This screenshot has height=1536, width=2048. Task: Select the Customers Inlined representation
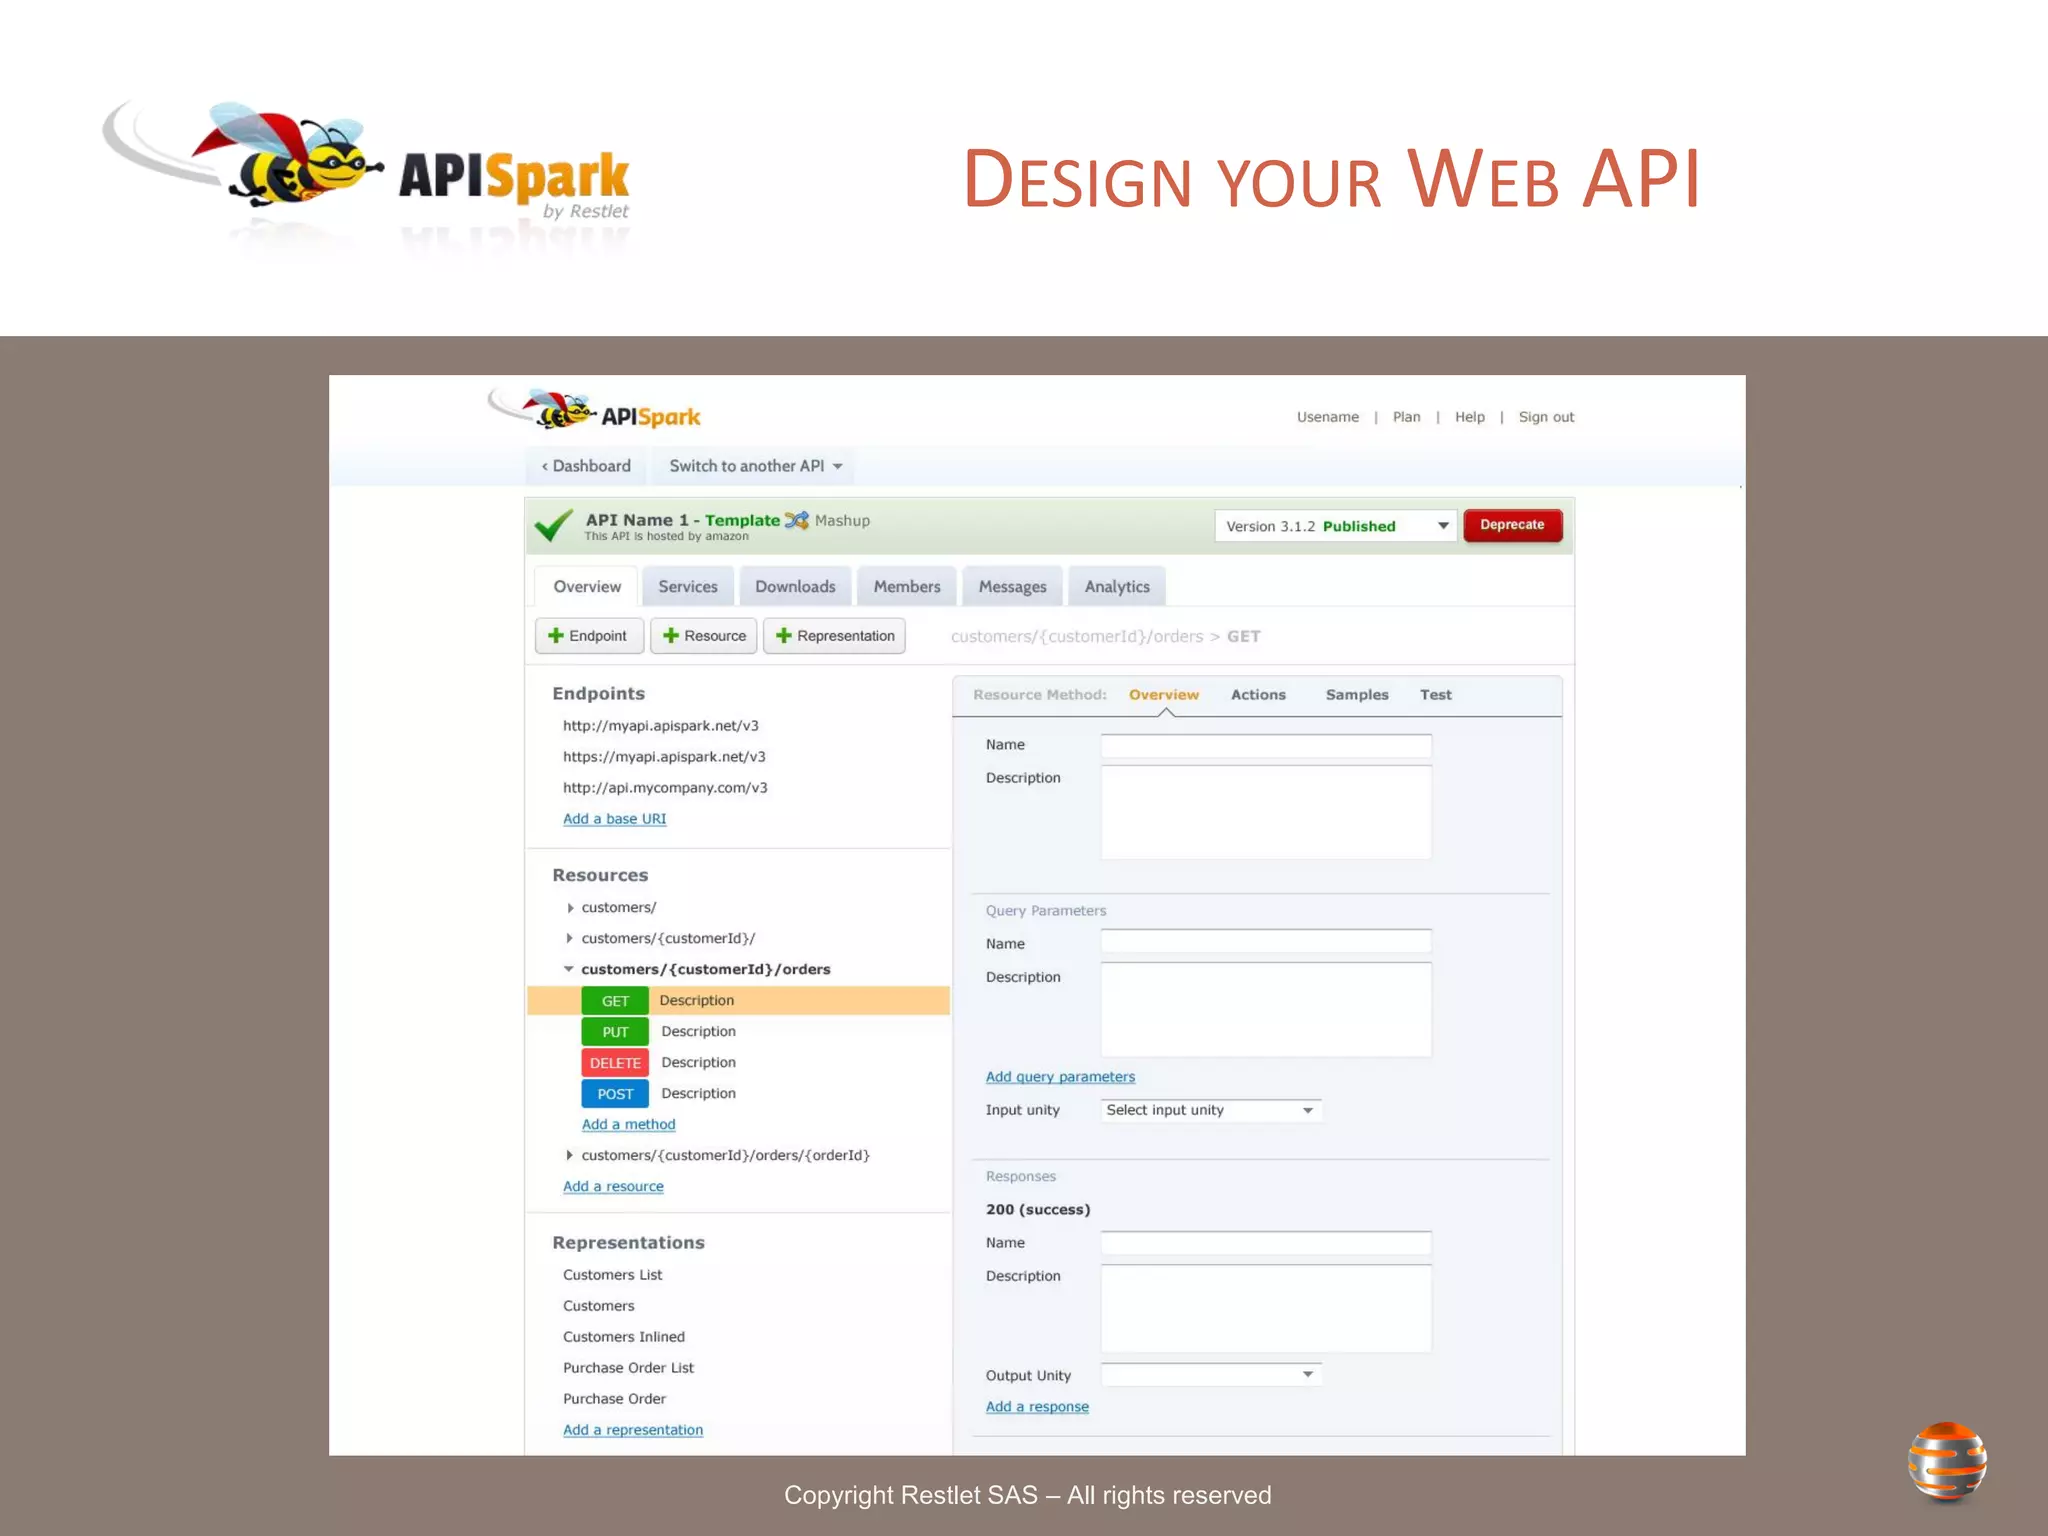(624, 1337)
